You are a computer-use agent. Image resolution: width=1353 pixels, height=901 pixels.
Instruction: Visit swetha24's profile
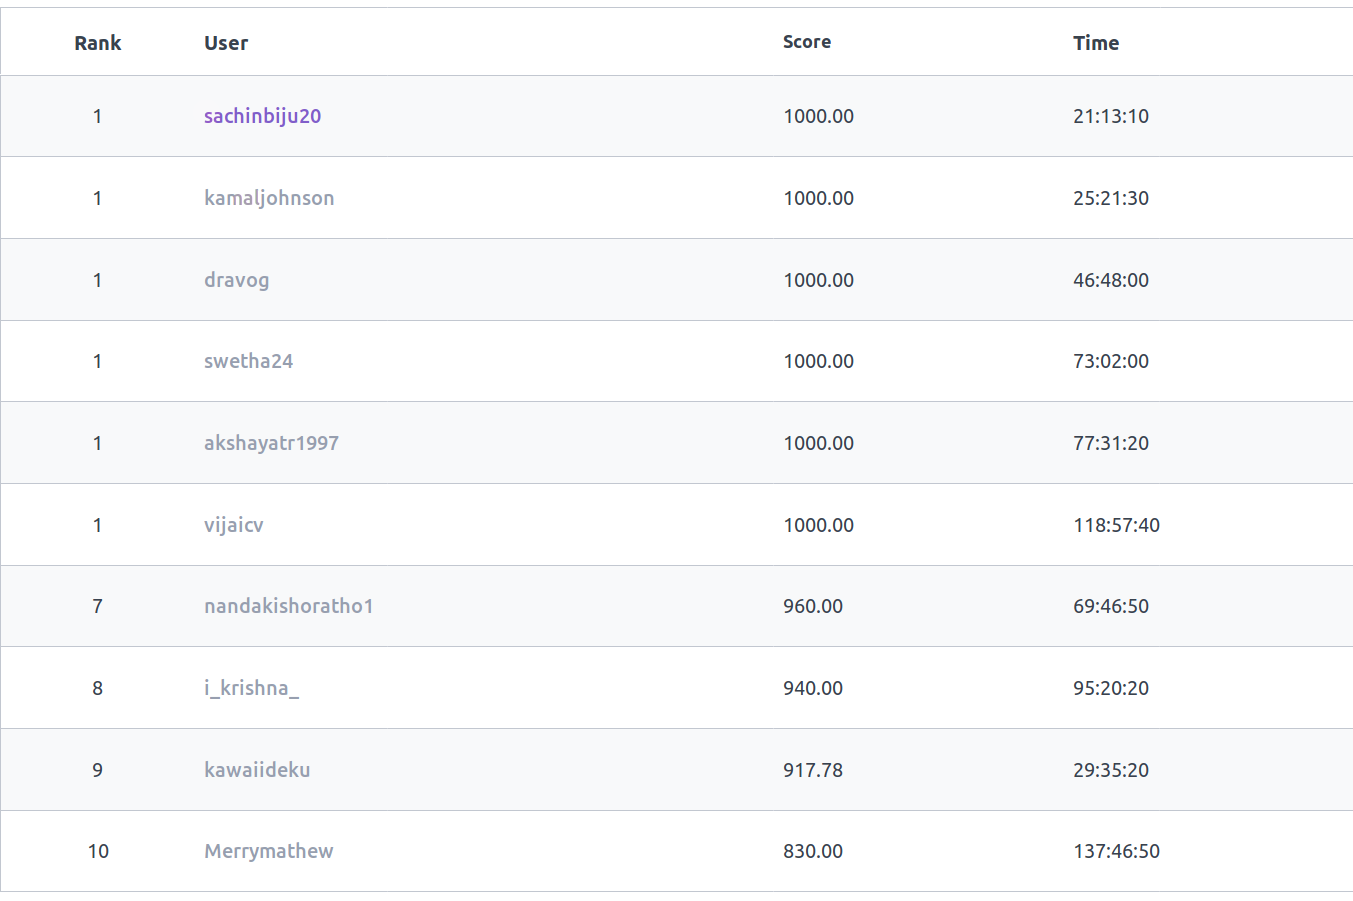tap(248, 361)
